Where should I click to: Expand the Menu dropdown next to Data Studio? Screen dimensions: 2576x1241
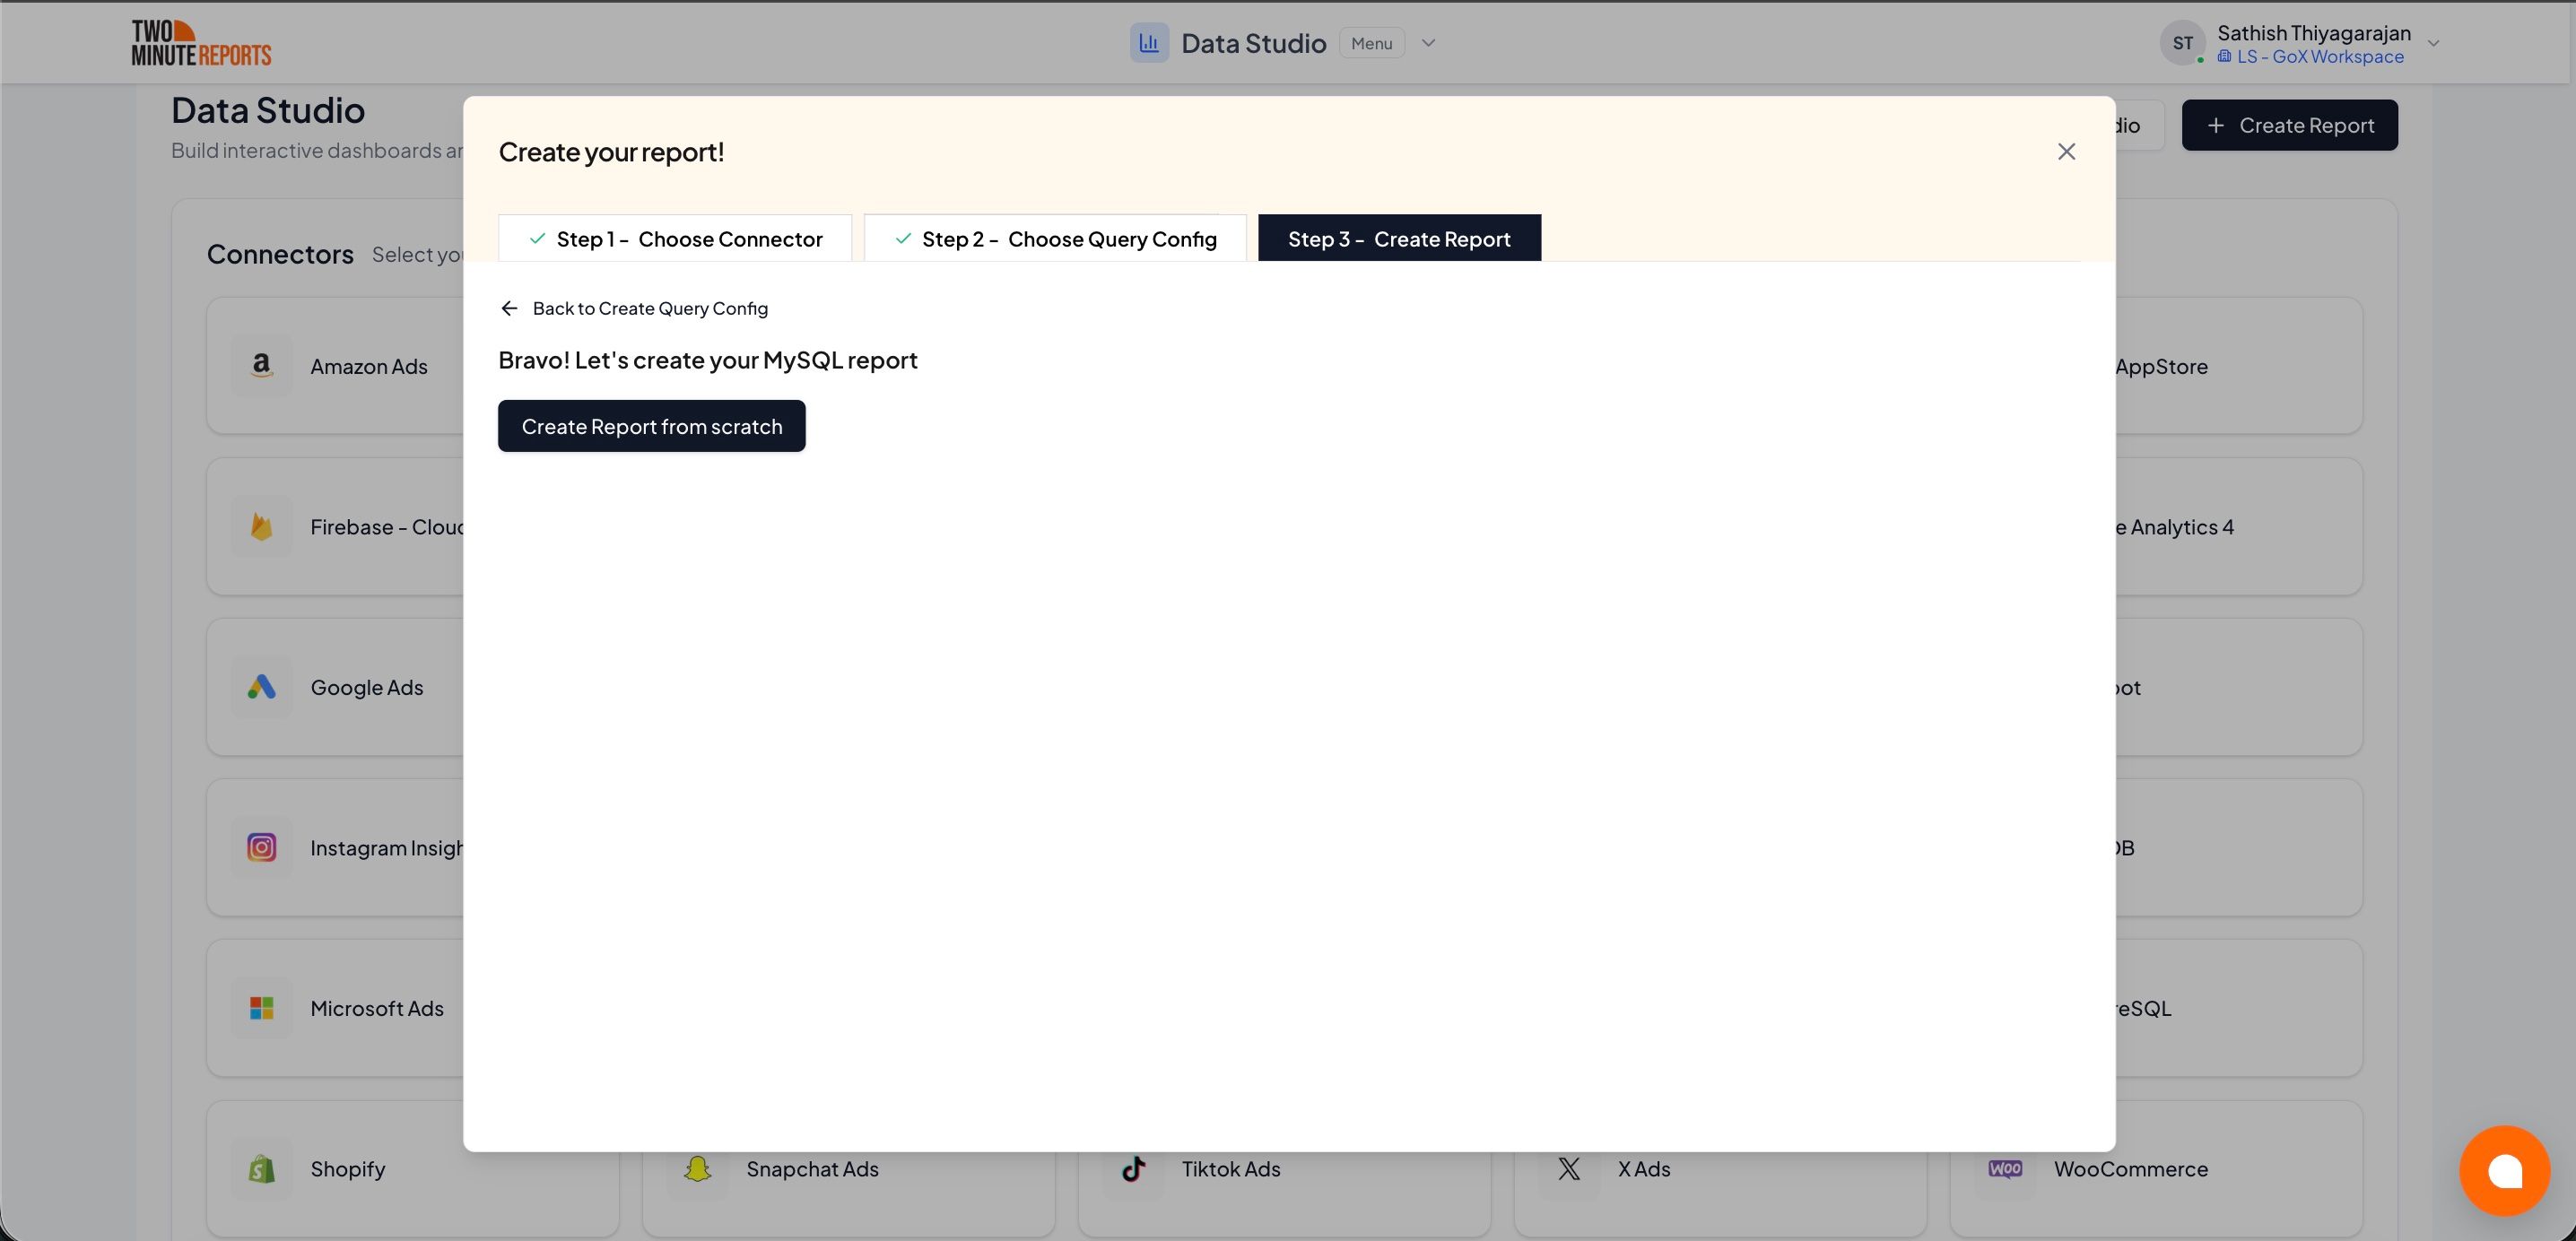[x=1427, y=43]
